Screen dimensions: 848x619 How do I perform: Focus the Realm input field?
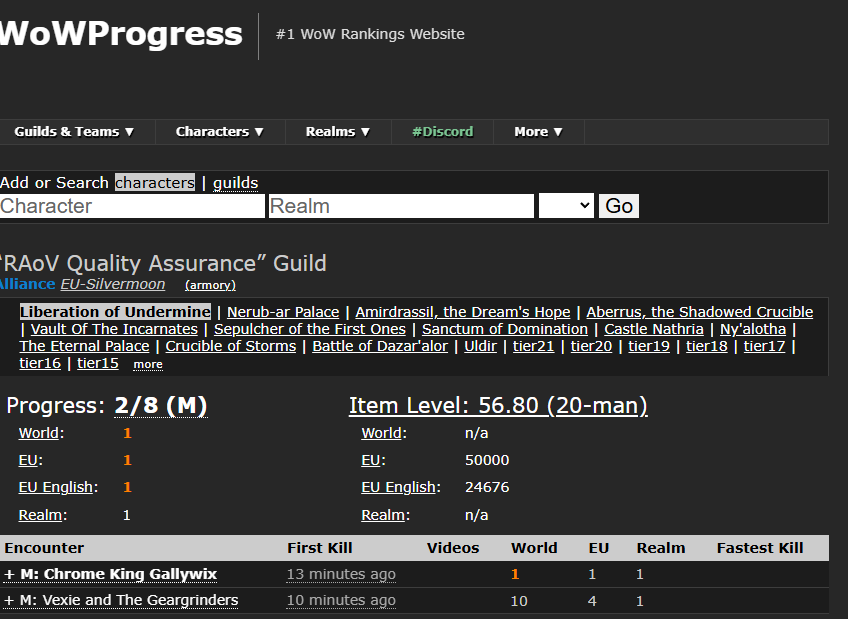coord(401,206)
